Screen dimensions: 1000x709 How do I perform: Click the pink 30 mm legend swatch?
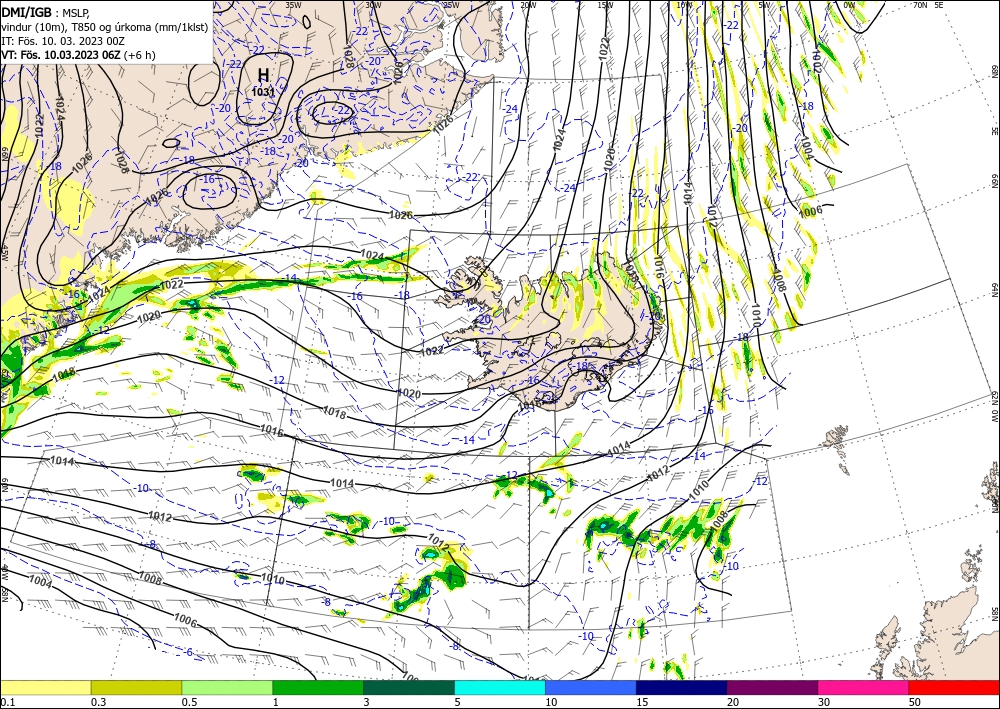click(864, 687)
